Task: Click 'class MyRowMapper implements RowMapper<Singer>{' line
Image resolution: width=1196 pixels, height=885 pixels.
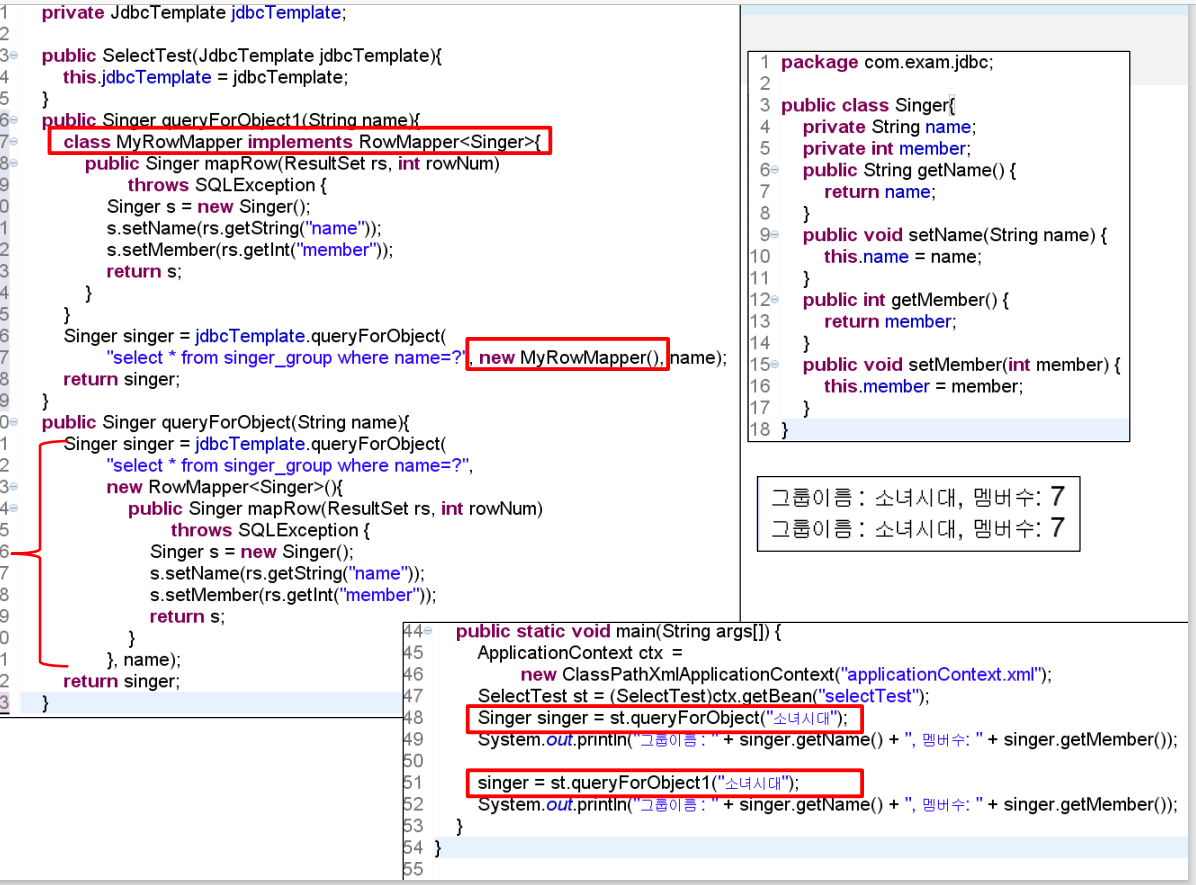Action: pos(302,142)
